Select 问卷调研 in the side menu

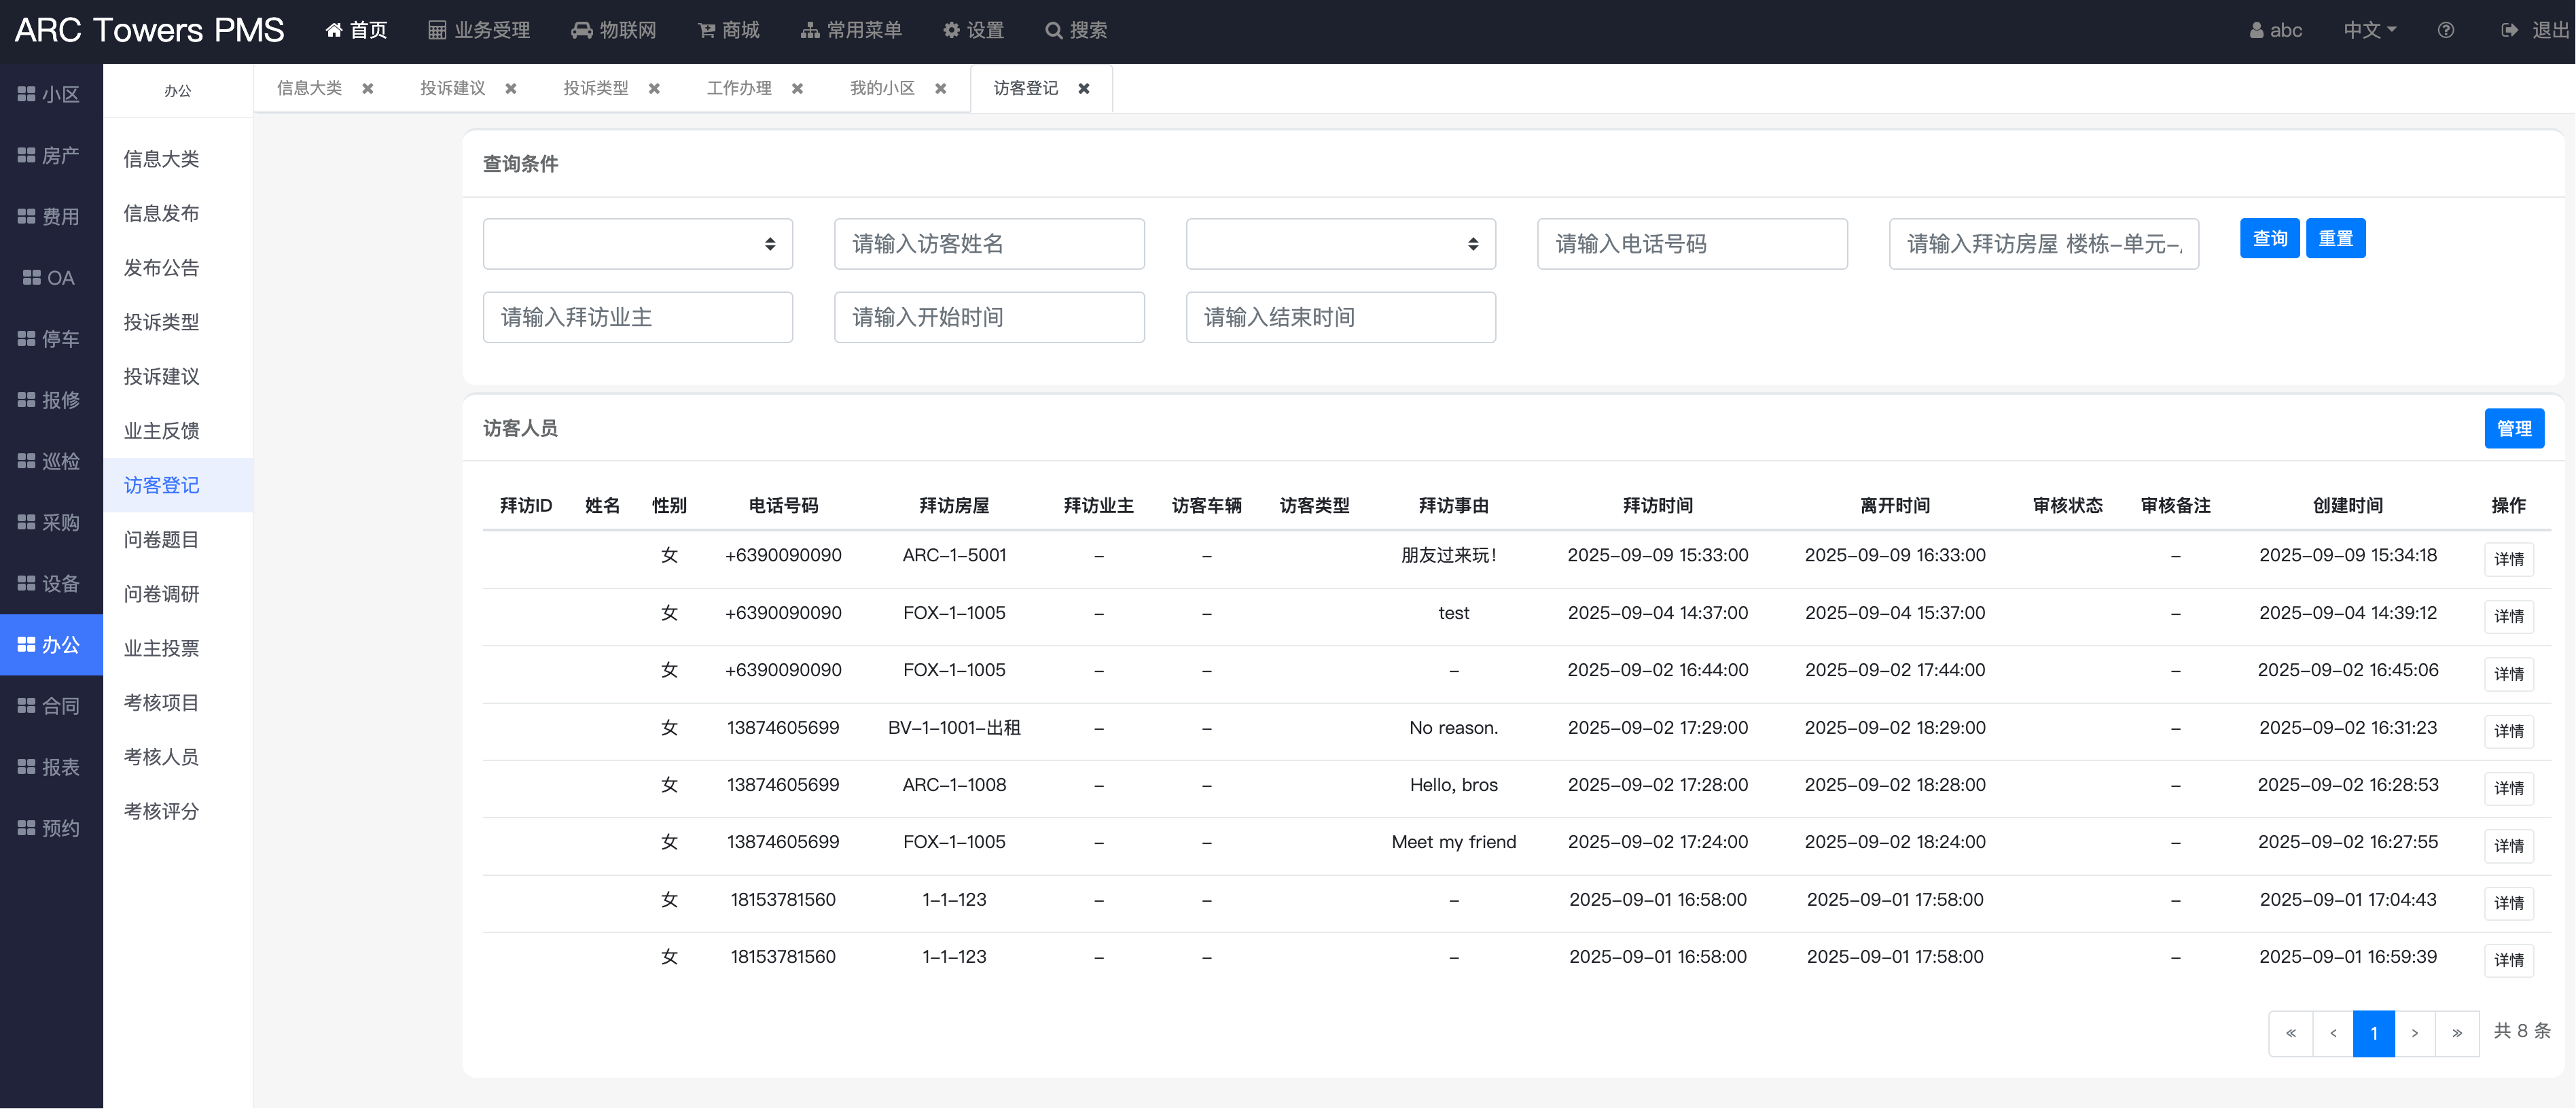(x=161, y=594)
